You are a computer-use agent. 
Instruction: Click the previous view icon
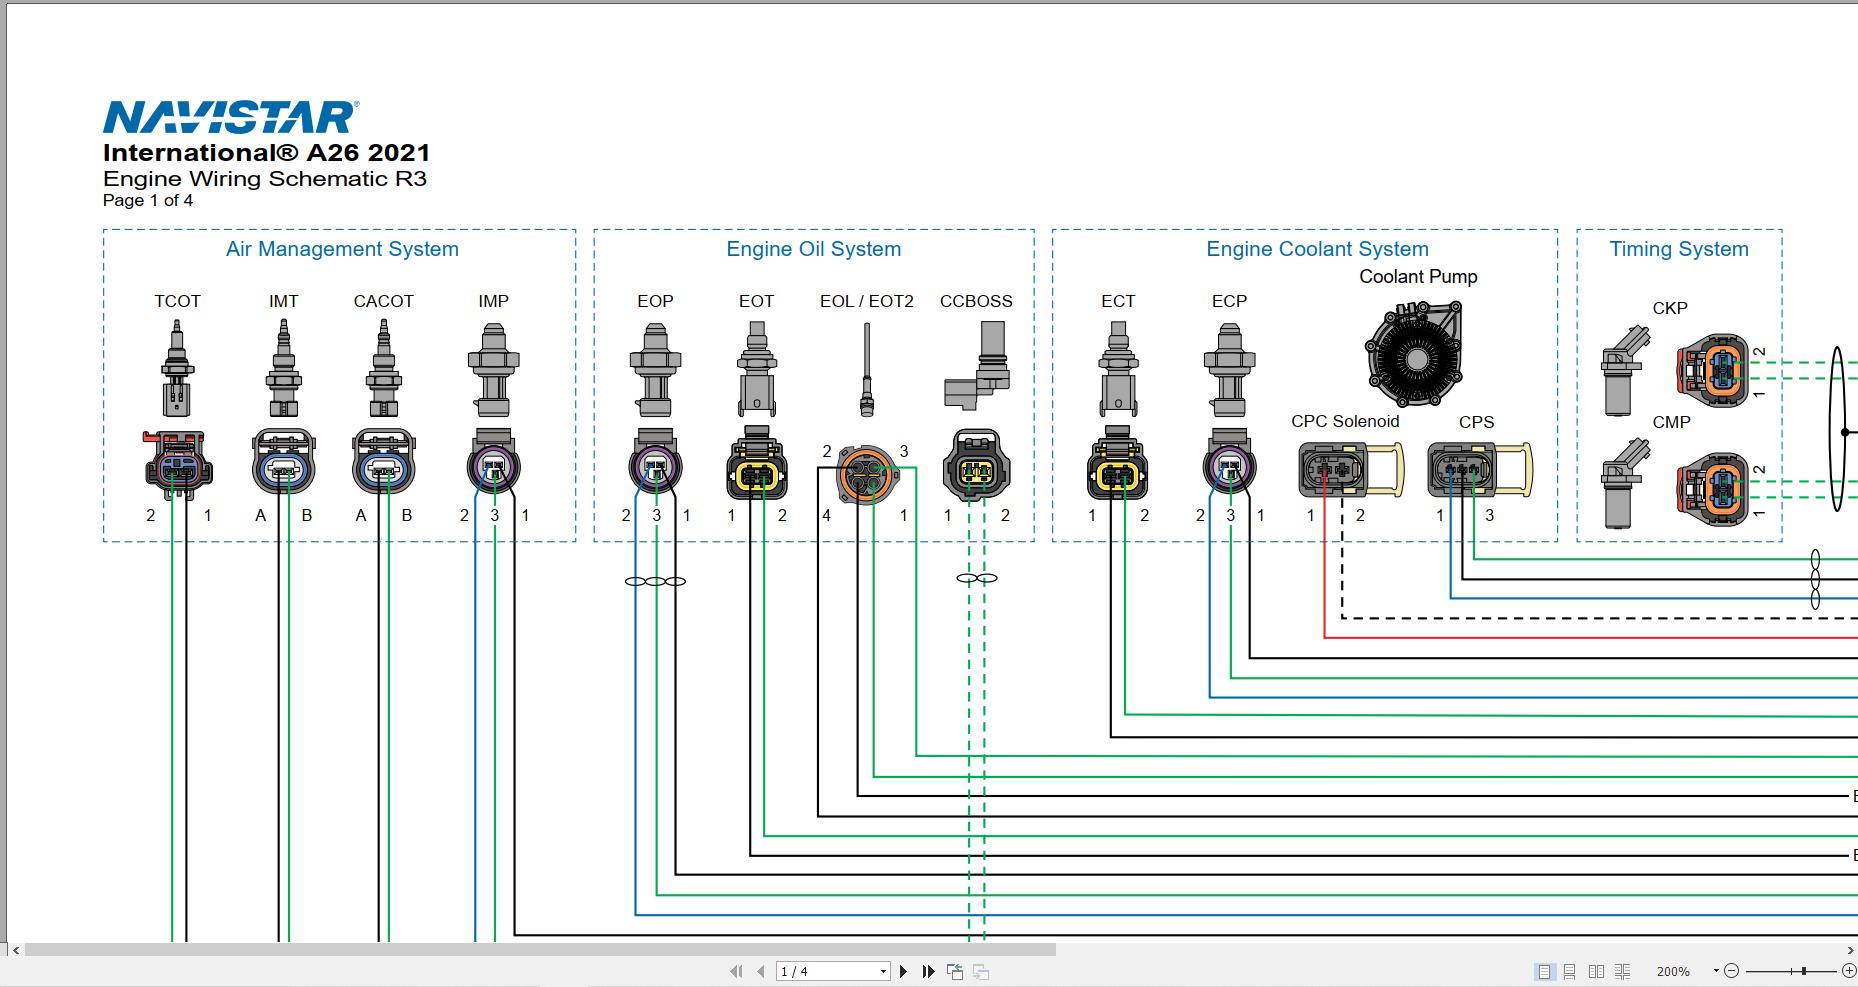click(x=955, y=971)
